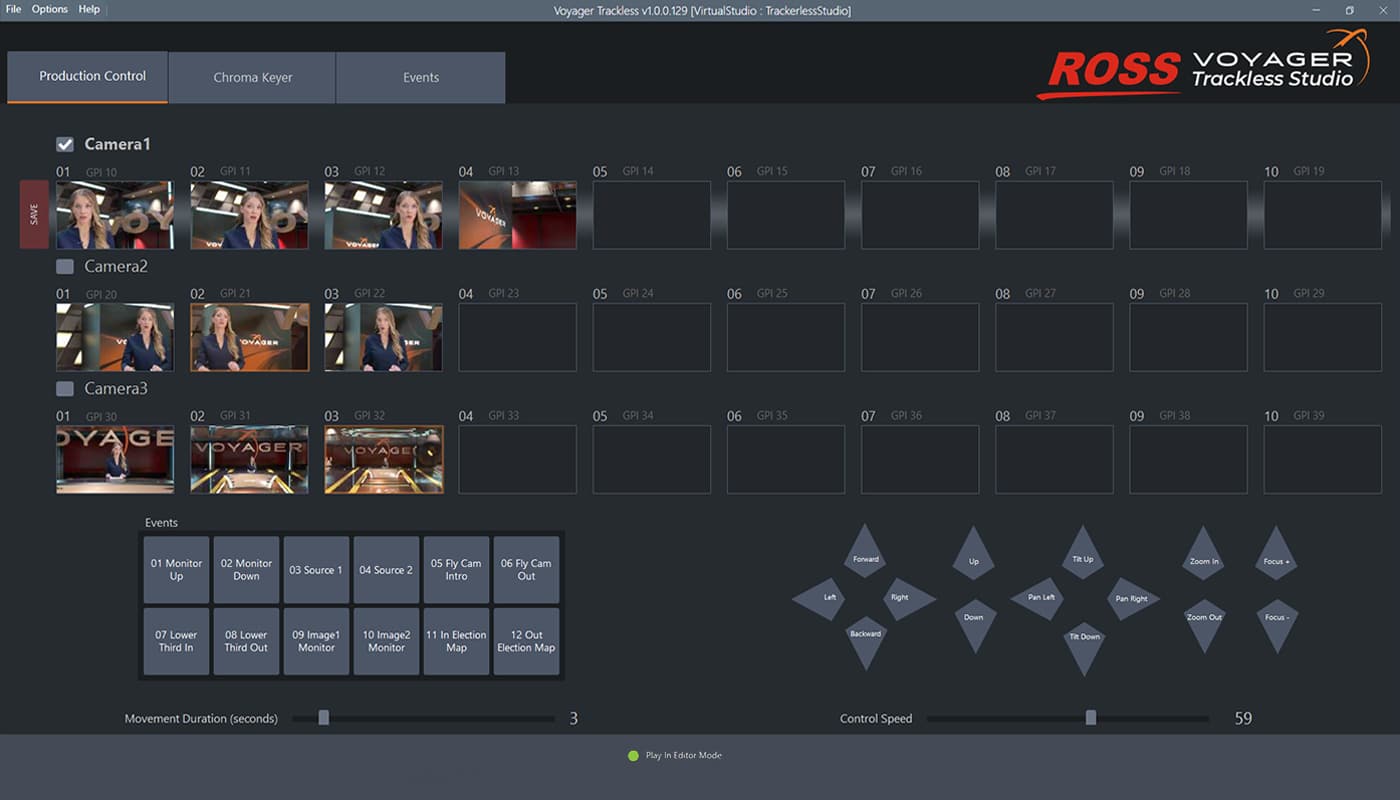Open the Help menu
The width and height of the screenshot is (1400, 800).
pyautogui.click(x=89, y=9)
